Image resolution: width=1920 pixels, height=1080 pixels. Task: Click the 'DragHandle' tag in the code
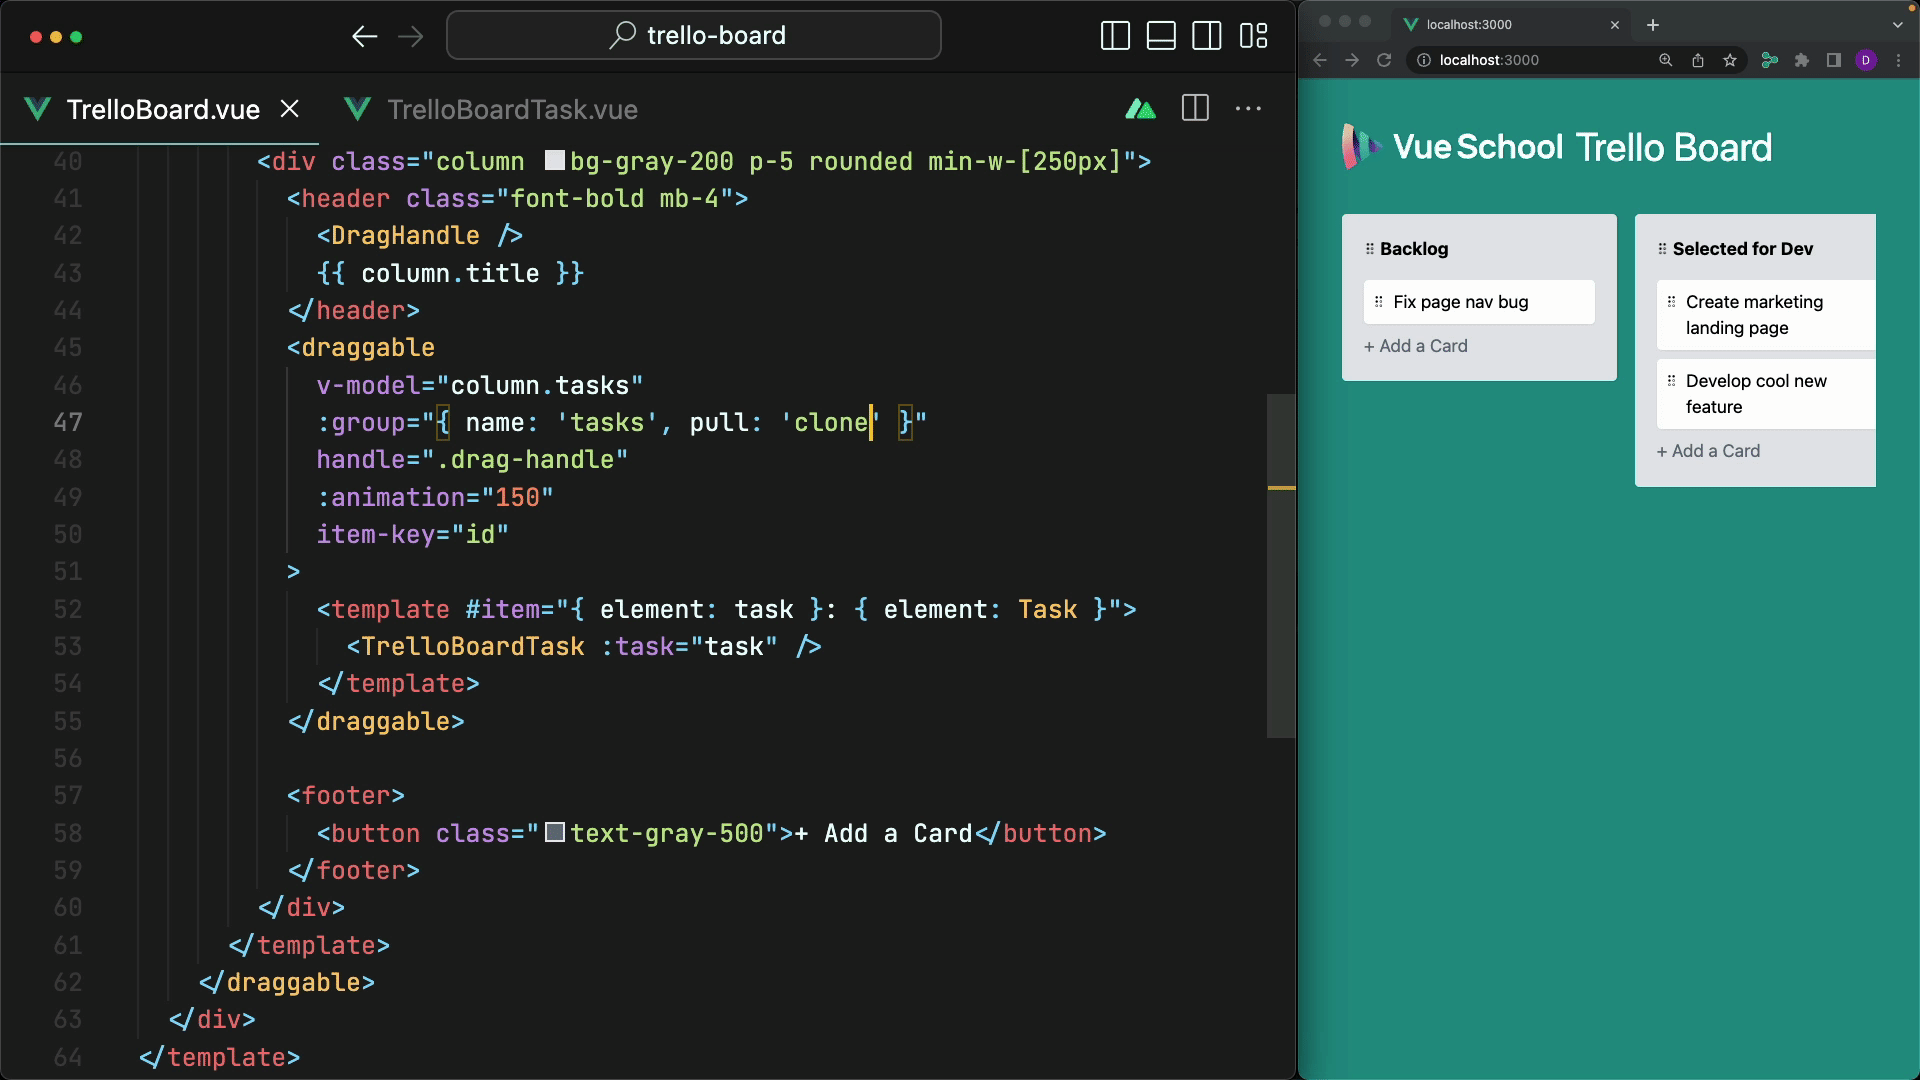405,235
